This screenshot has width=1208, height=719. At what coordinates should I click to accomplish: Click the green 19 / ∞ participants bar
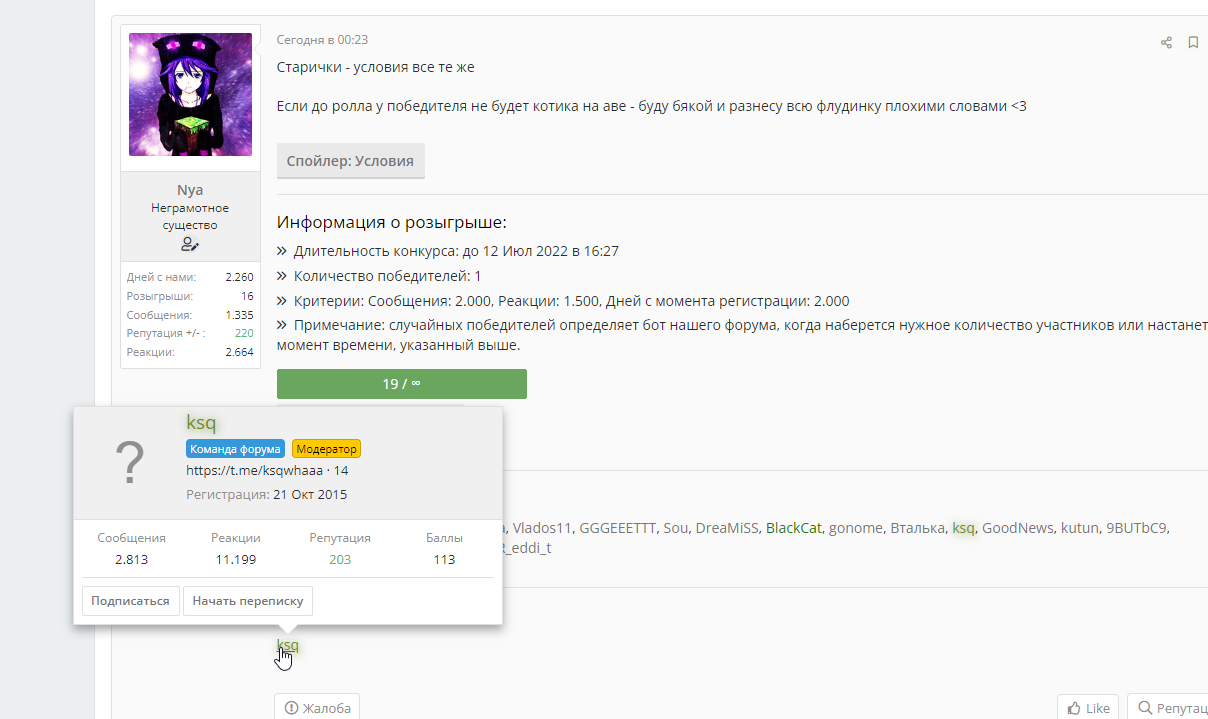point(402,384)
